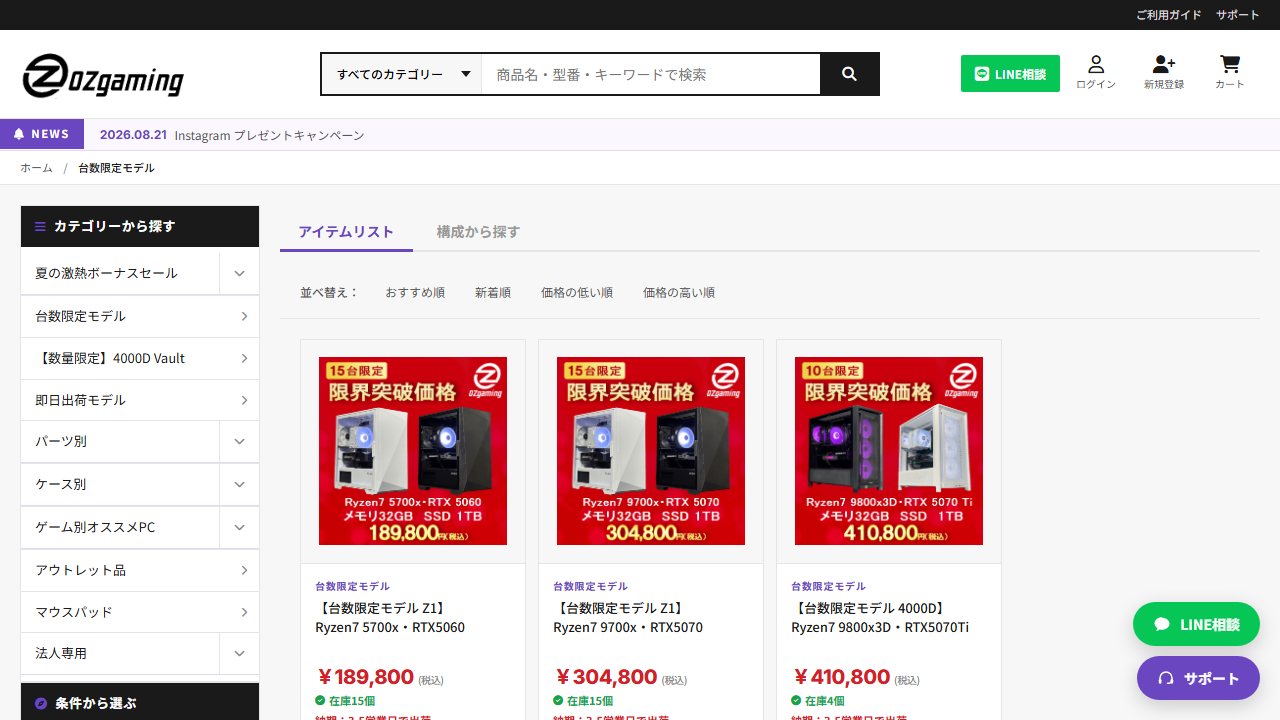Open Ryzen7 5700x・RTX5060 product title
The width and height of the screenshot is (1280, 720).
tap(390, 618)
